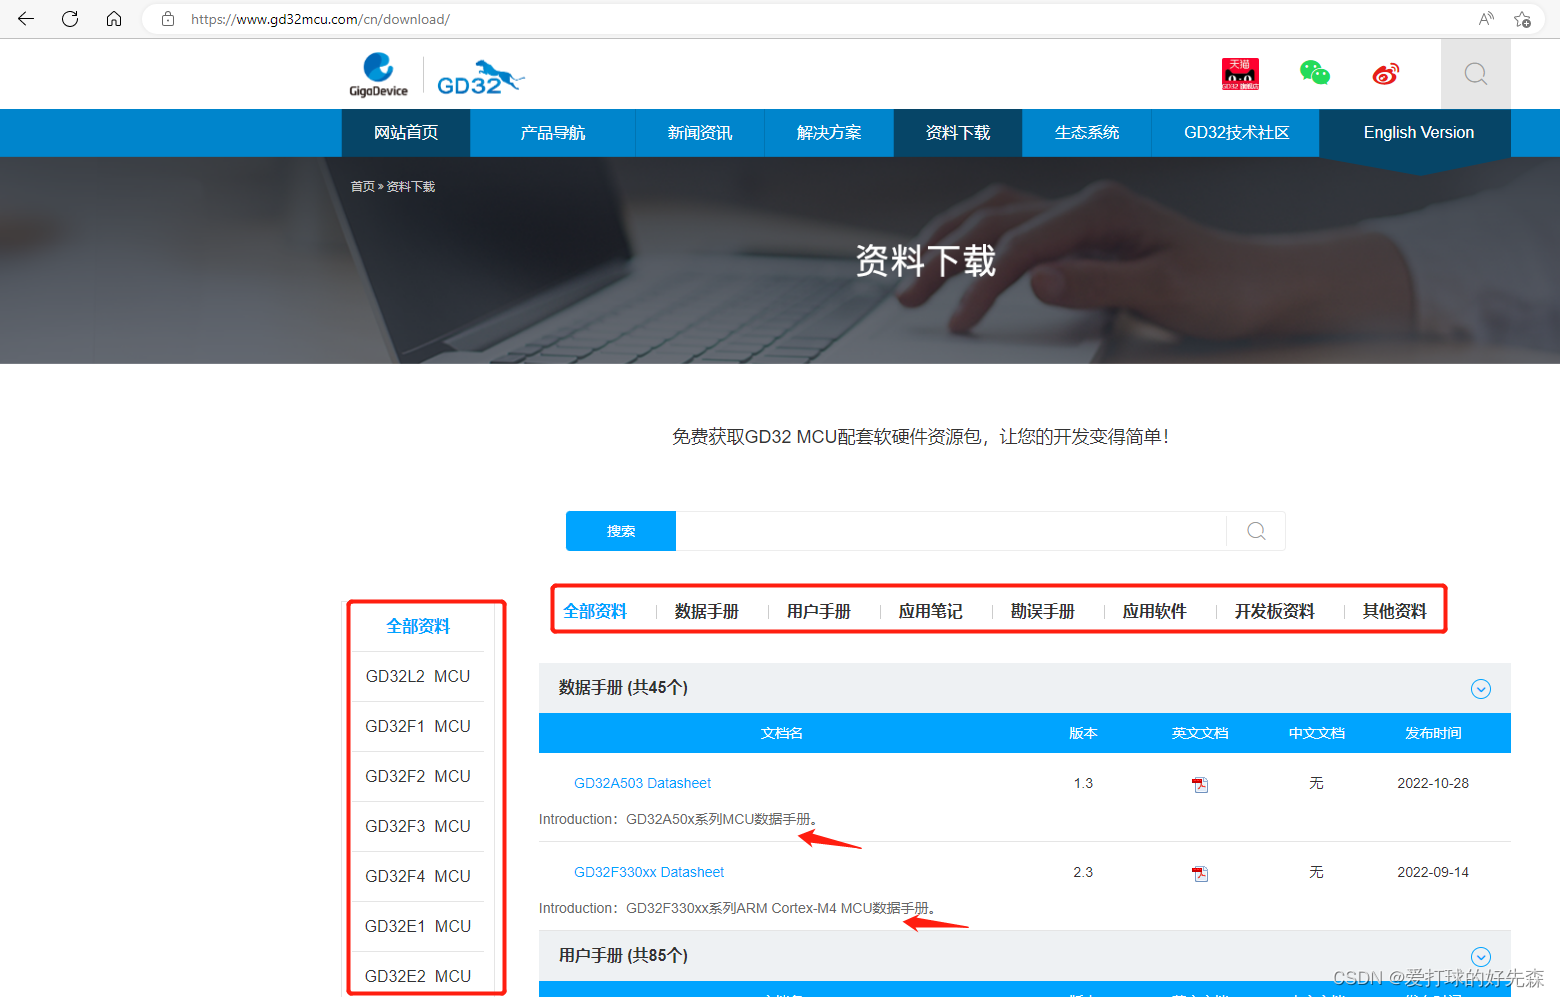
Task: Click the 发布时间 column header
Action: [x=1433, y=733]
